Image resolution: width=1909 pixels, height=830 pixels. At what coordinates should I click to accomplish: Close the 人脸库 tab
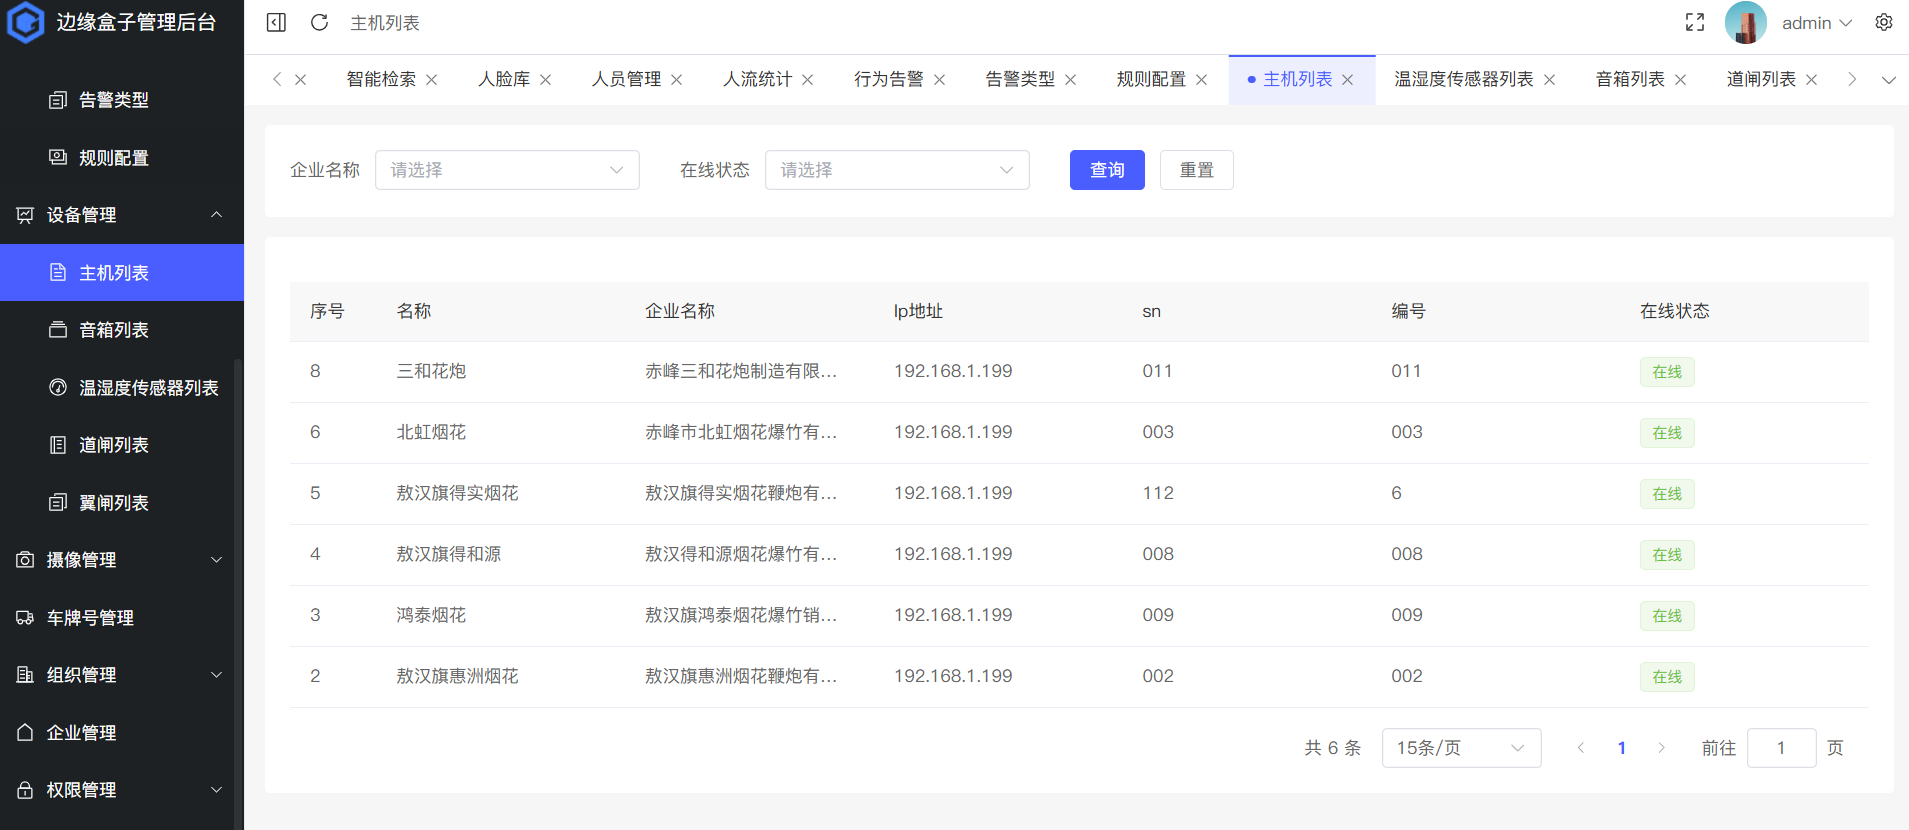pos(546,80)
